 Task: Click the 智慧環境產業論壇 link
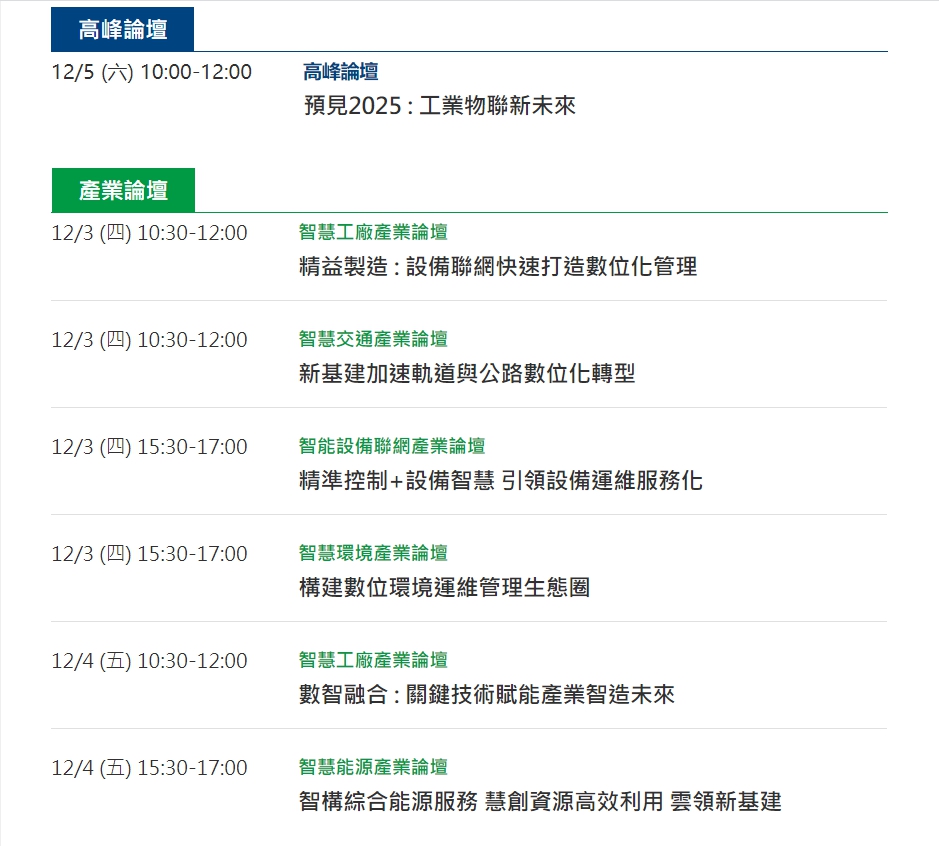click(373, 553)
